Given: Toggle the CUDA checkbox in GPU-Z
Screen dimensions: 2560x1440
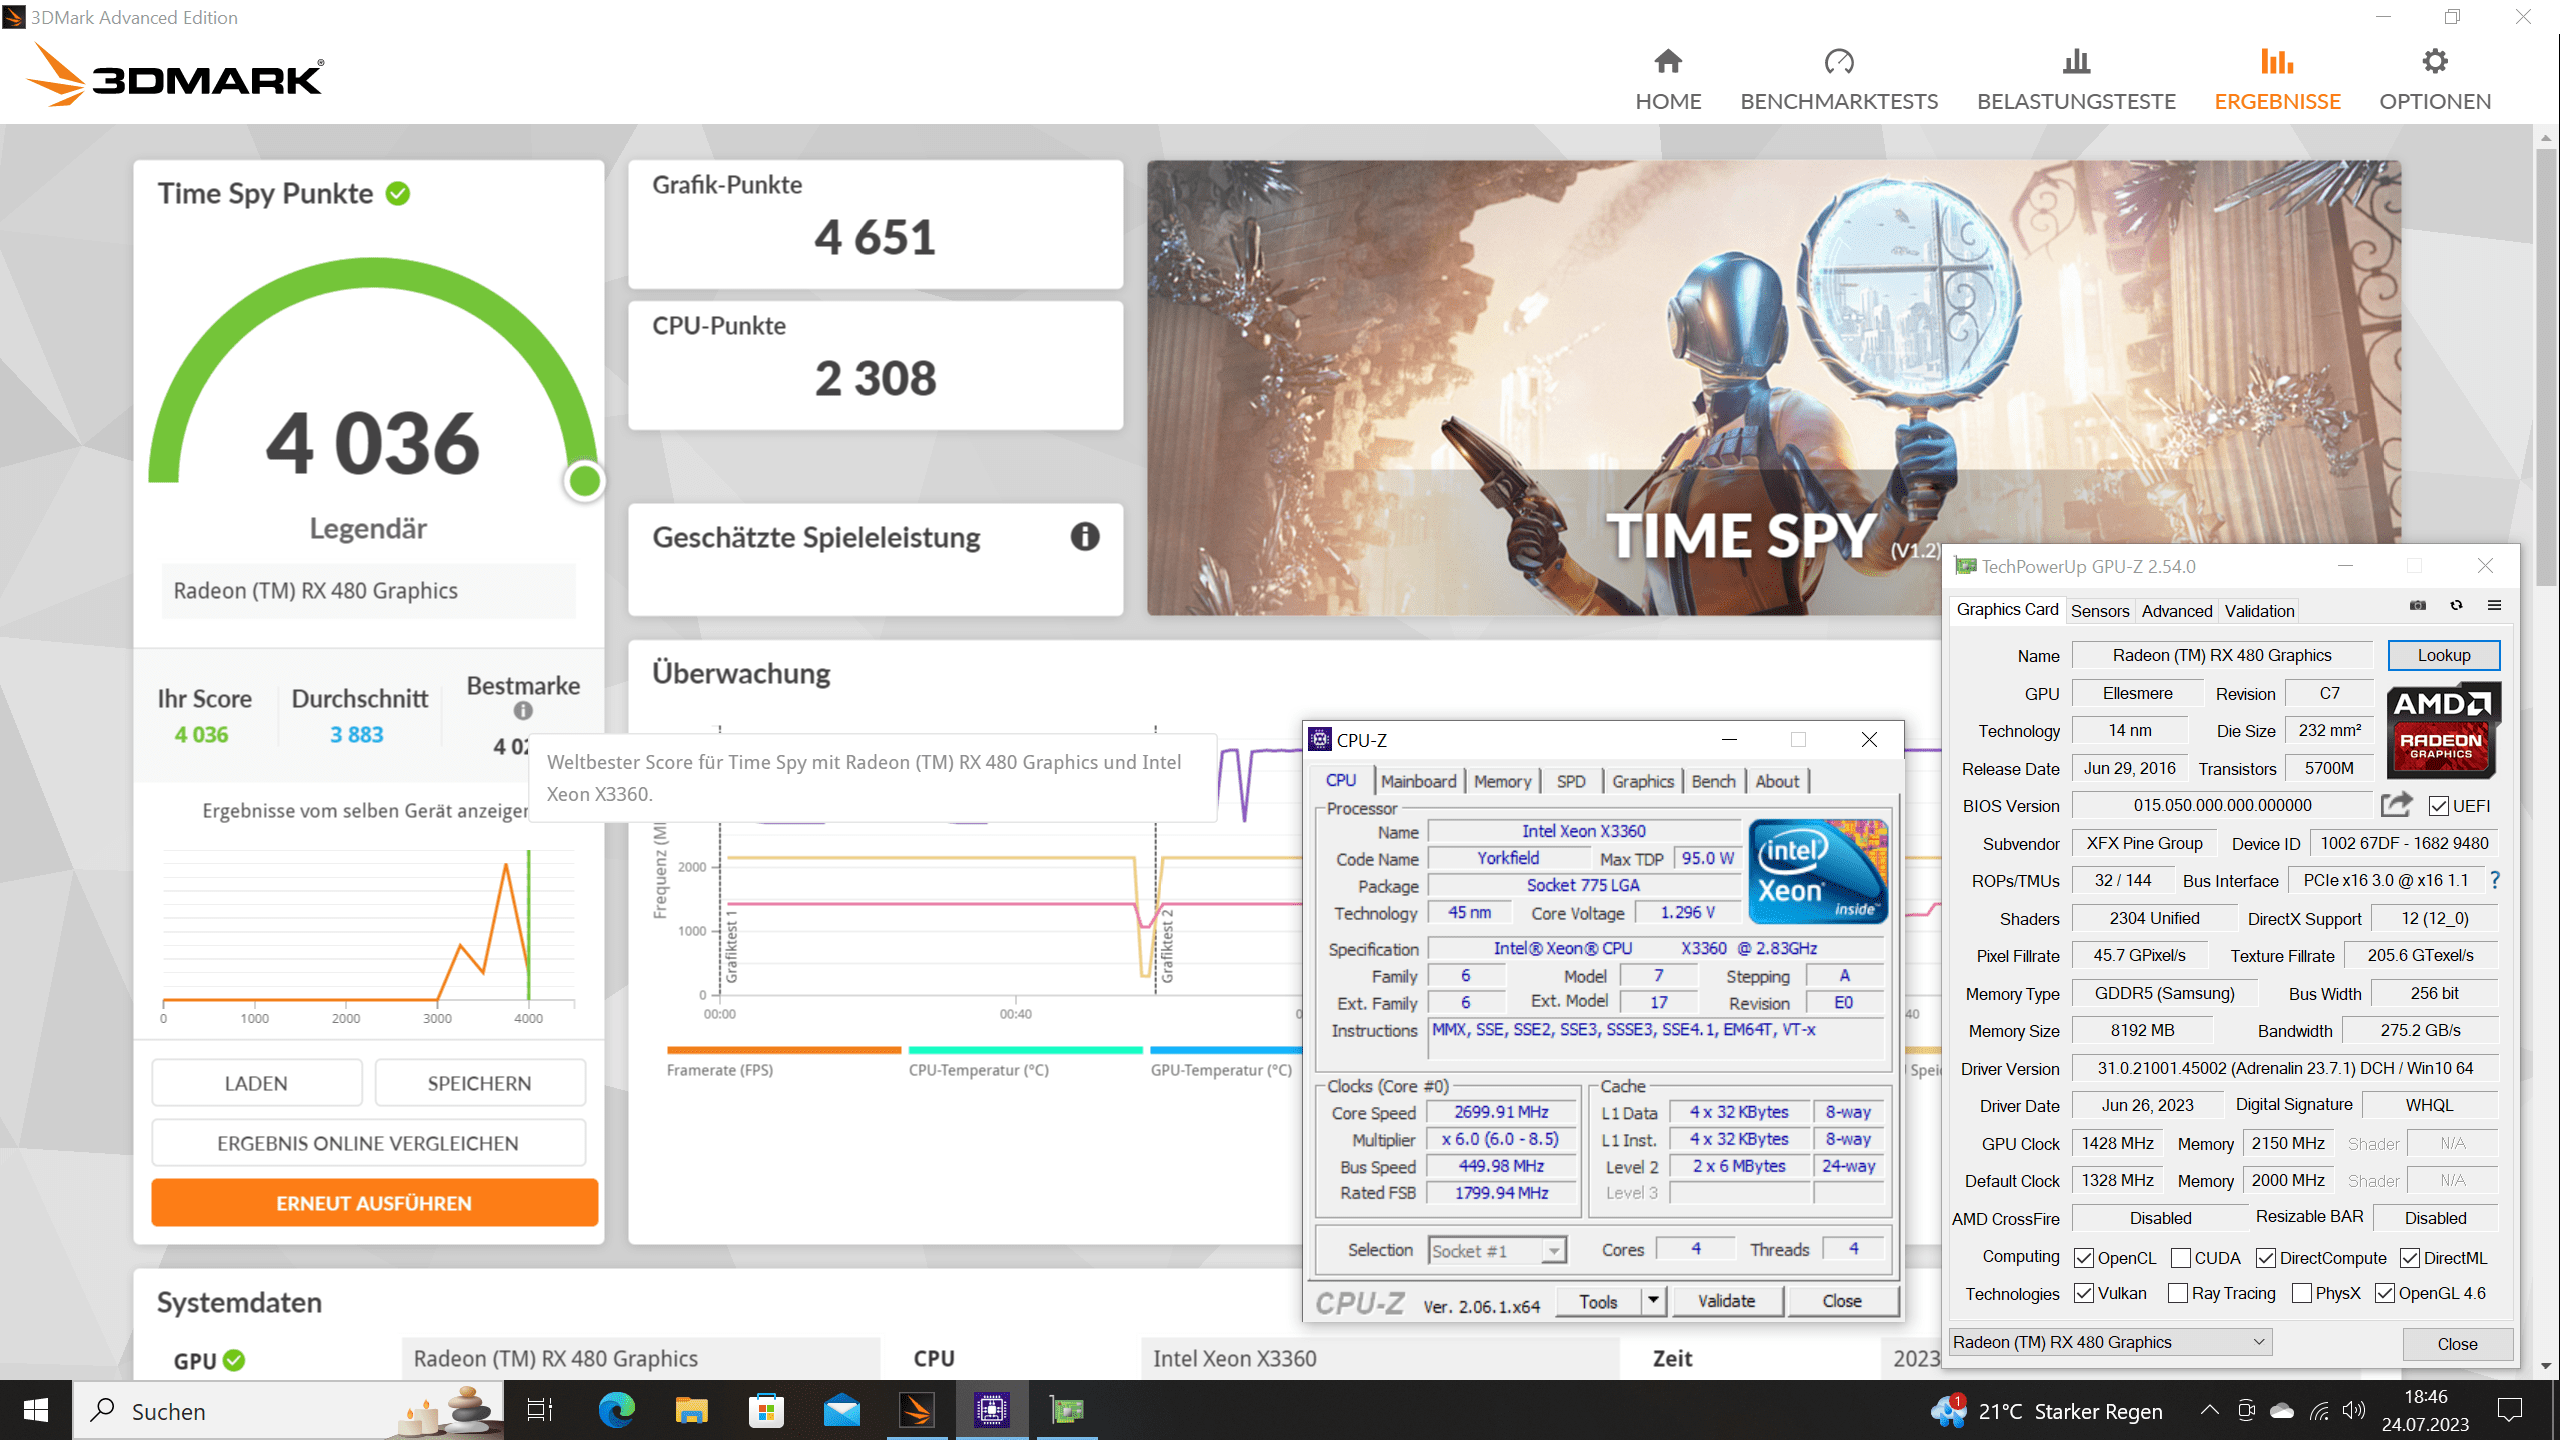Looking at the screenshot, I should pyautogui.click(x=2181, y=1258).
